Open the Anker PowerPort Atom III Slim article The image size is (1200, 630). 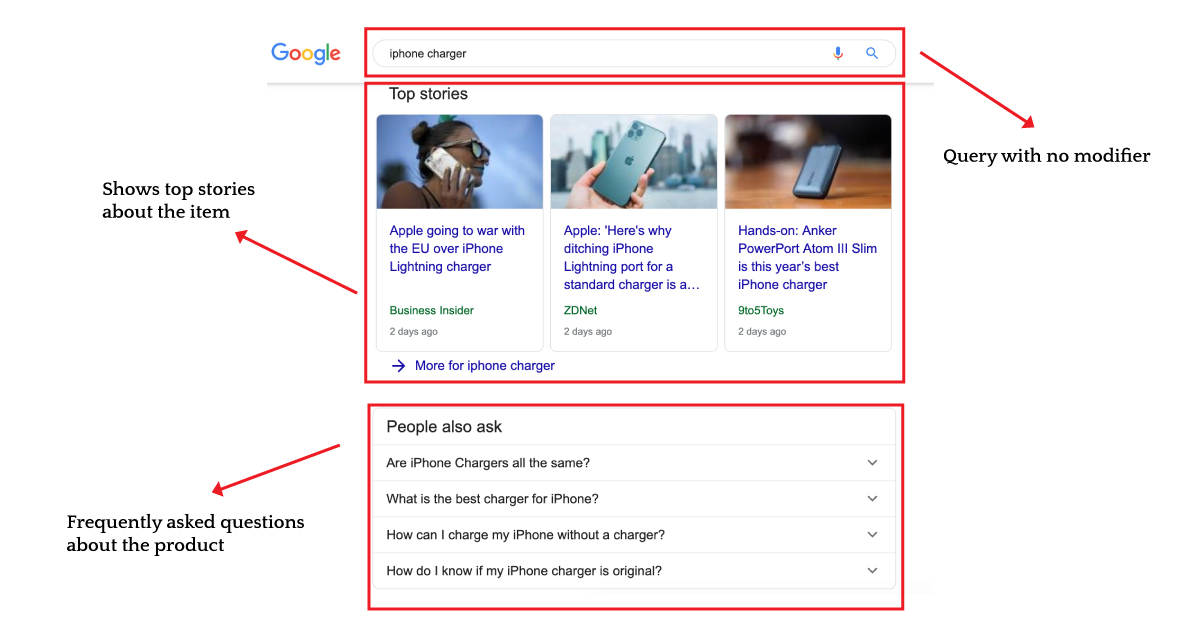807,258
